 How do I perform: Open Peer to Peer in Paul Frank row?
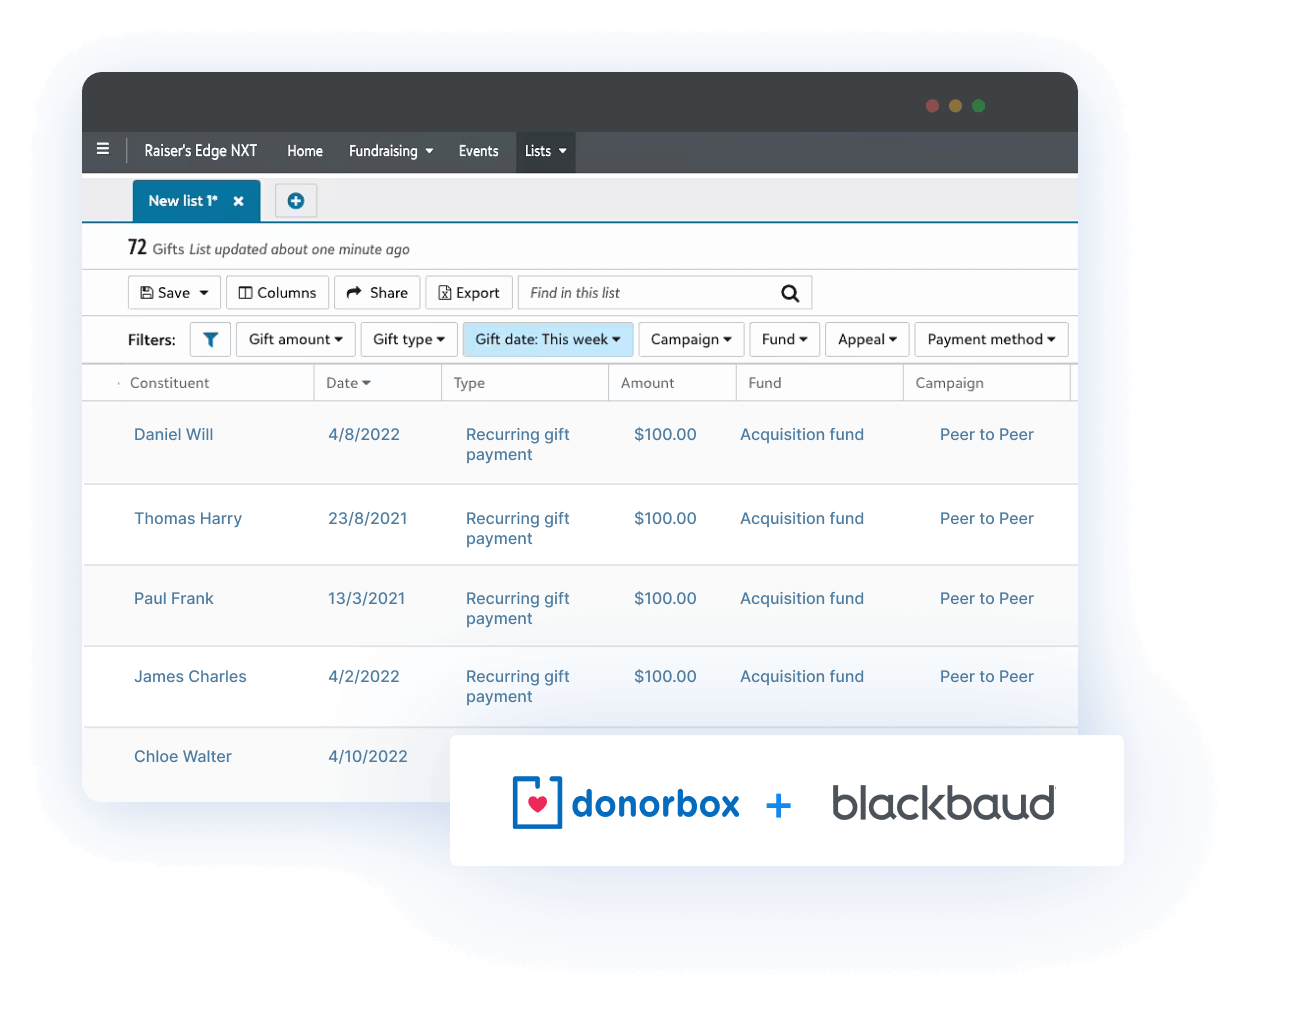pos(987,599)
